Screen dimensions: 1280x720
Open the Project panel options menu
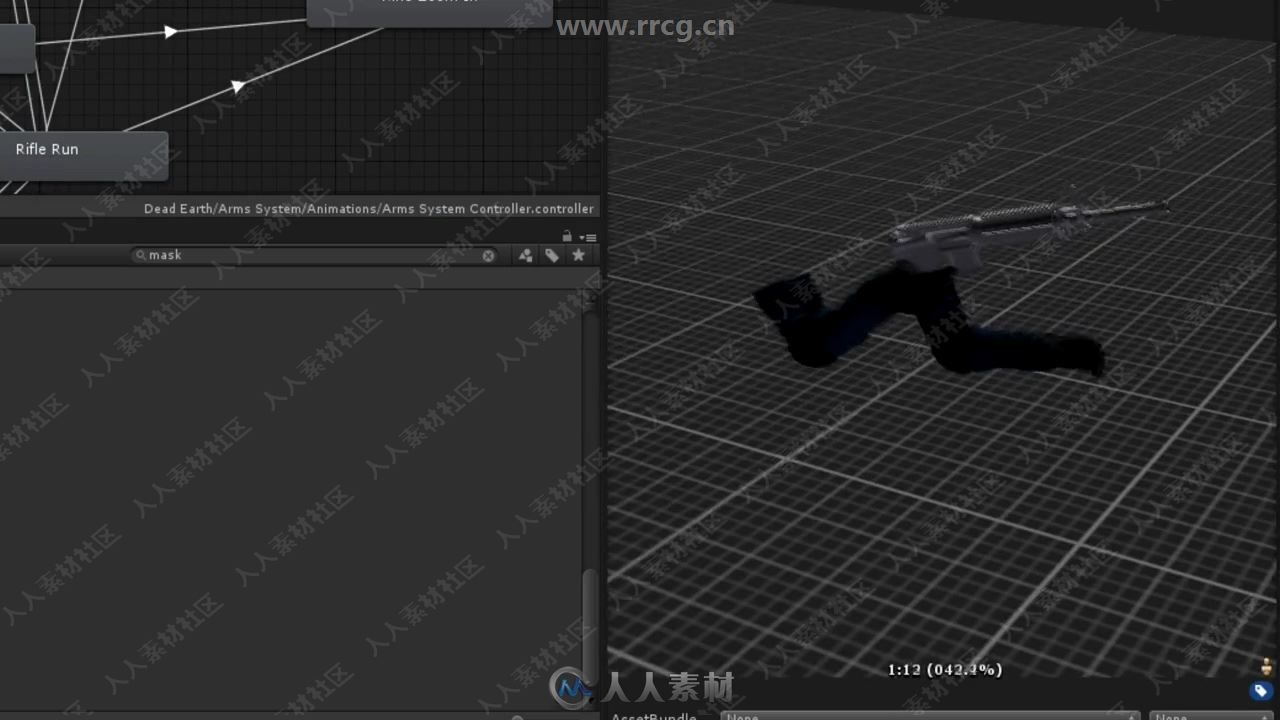click(589, 237)
